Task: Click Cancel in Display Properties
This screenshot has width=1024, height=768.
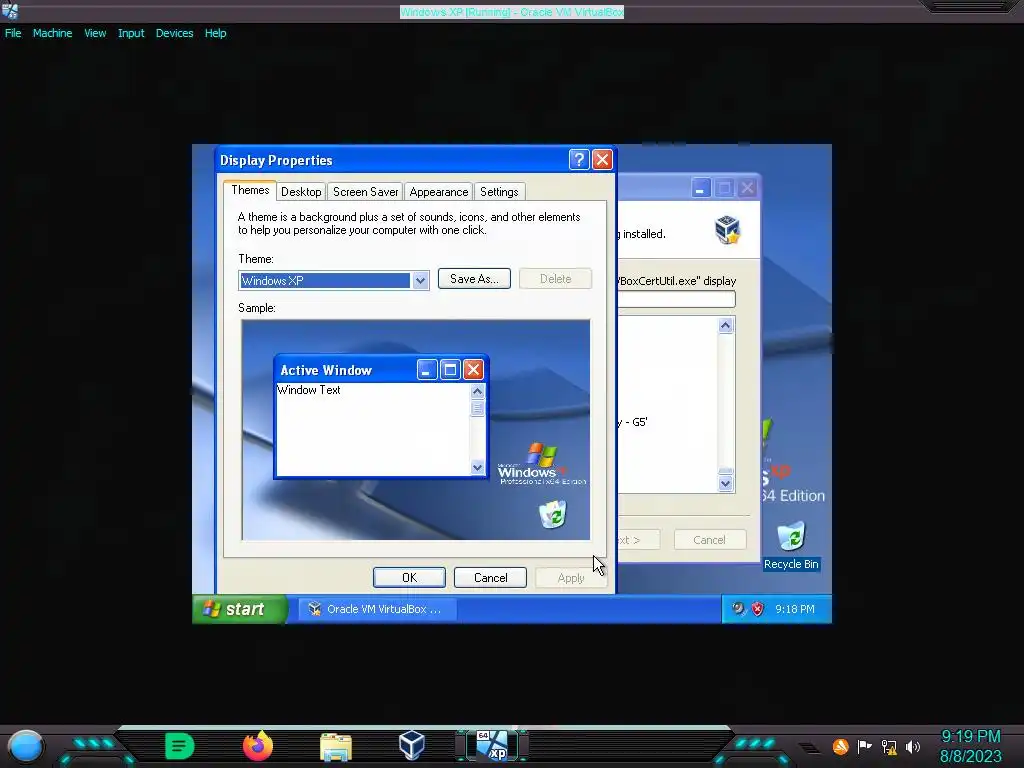Action: coord(490,578)
